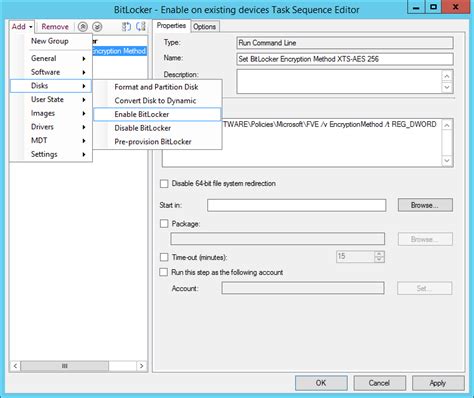Select Format and Partition Disk
This screenshot has width=474, height=398.
[x=157, y=87]
